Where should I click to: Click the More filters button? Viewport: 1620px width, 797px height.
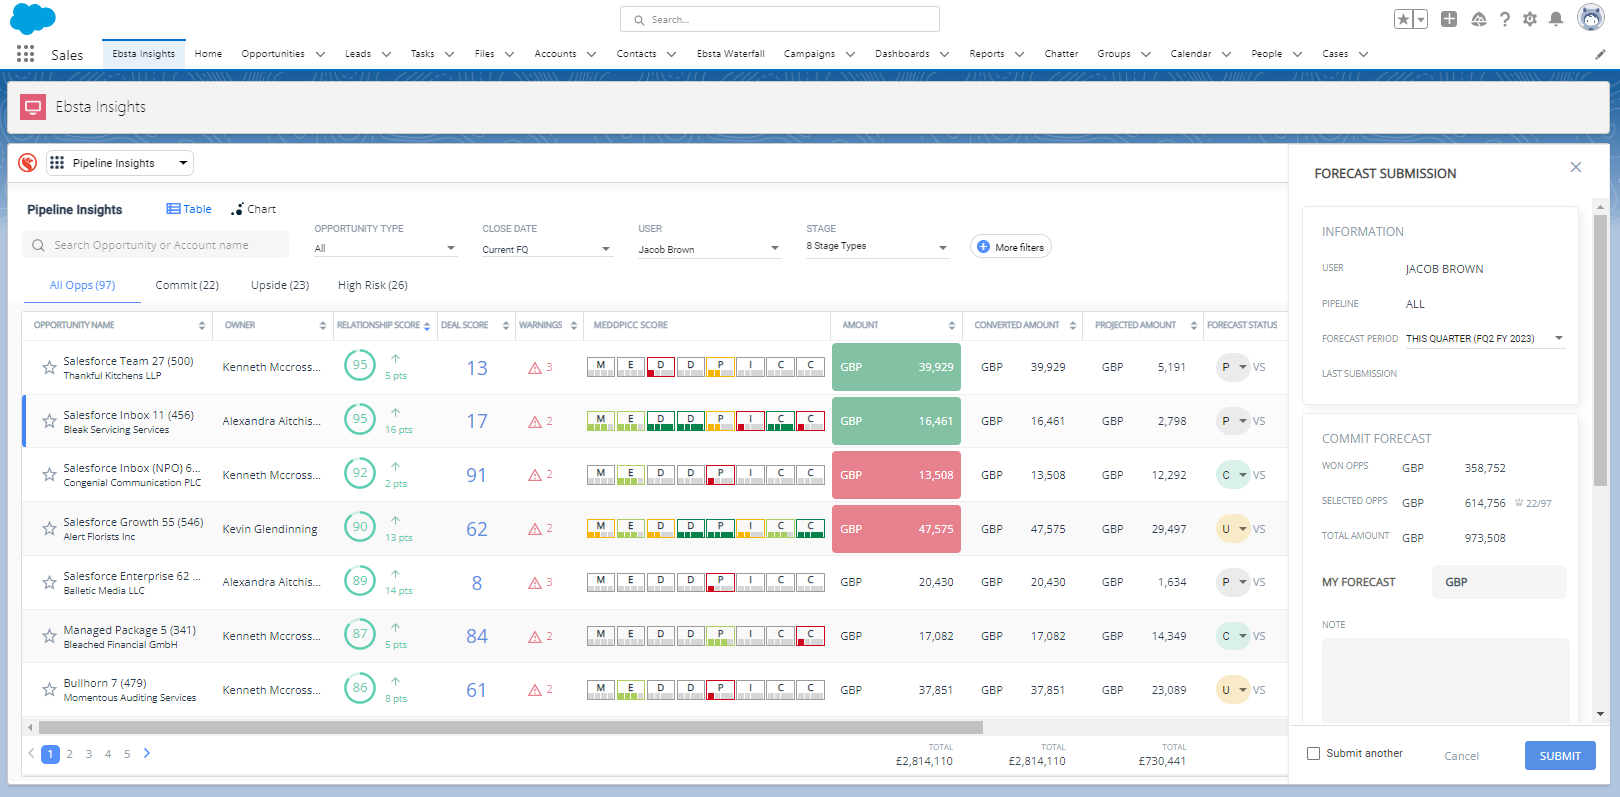point(1010,247)
